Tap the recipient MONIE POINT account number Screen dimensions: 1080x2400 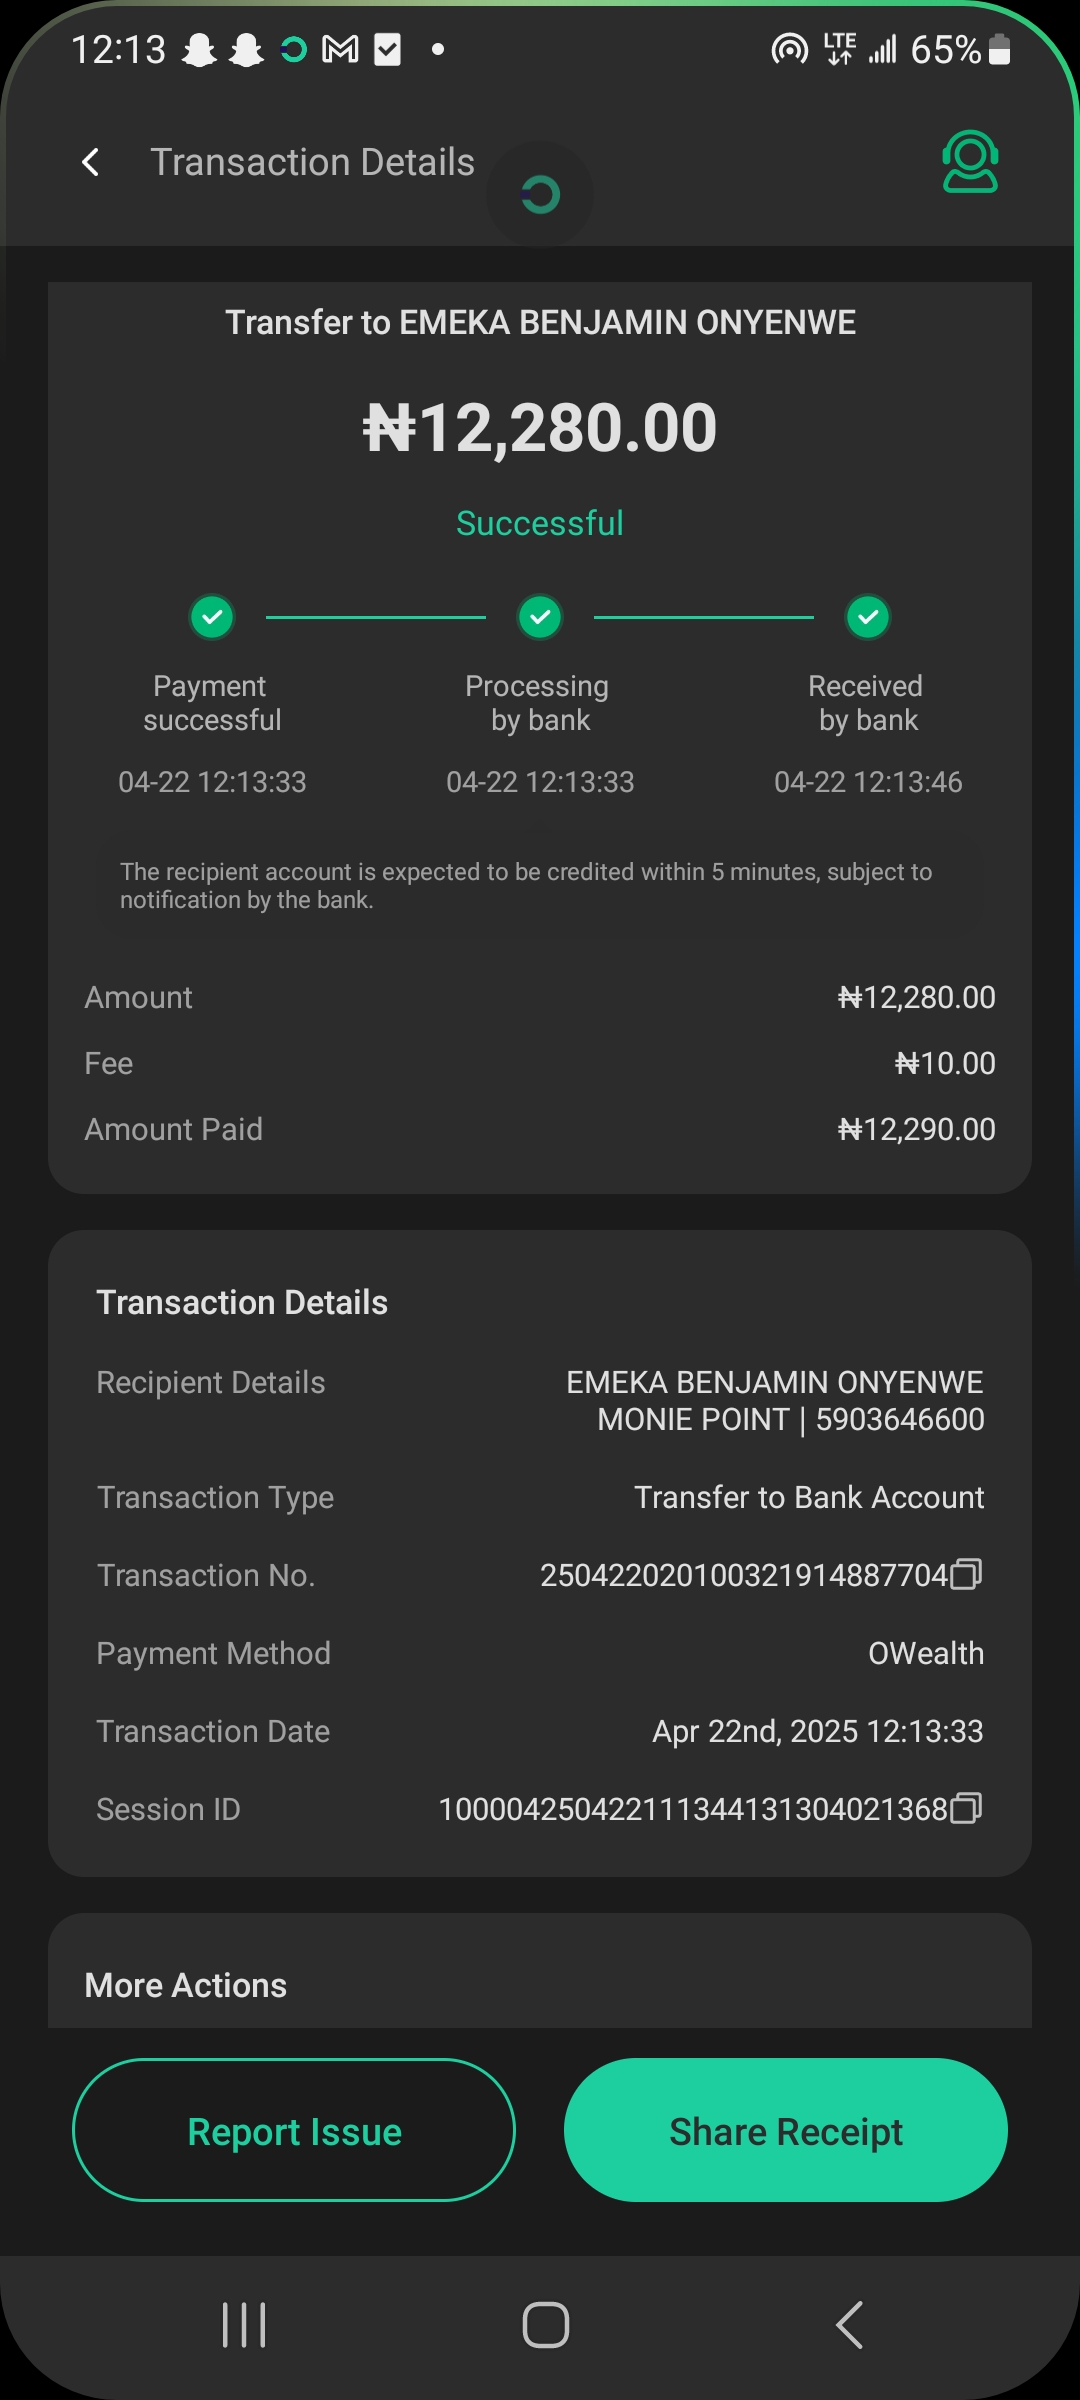pos(899,1419)
